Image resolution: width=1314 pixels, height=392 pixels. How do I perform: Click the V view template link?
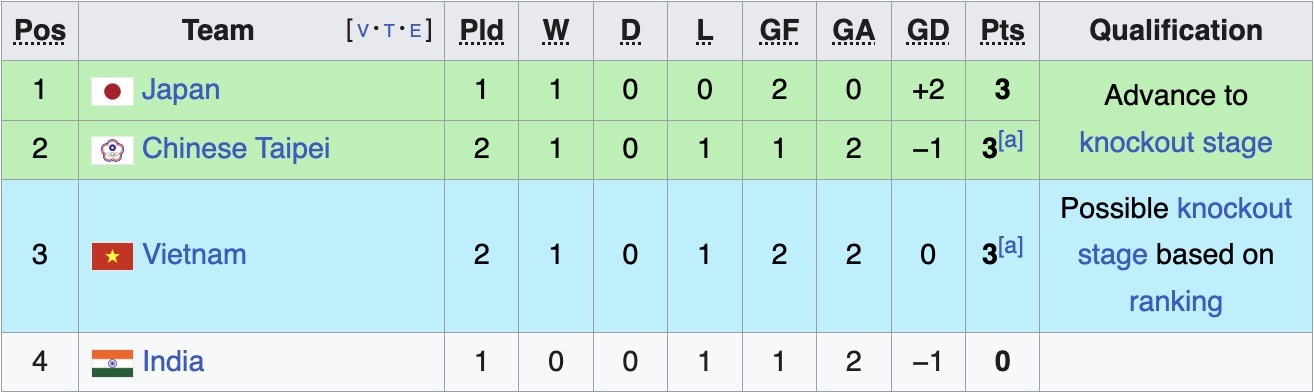pos(362,32)
